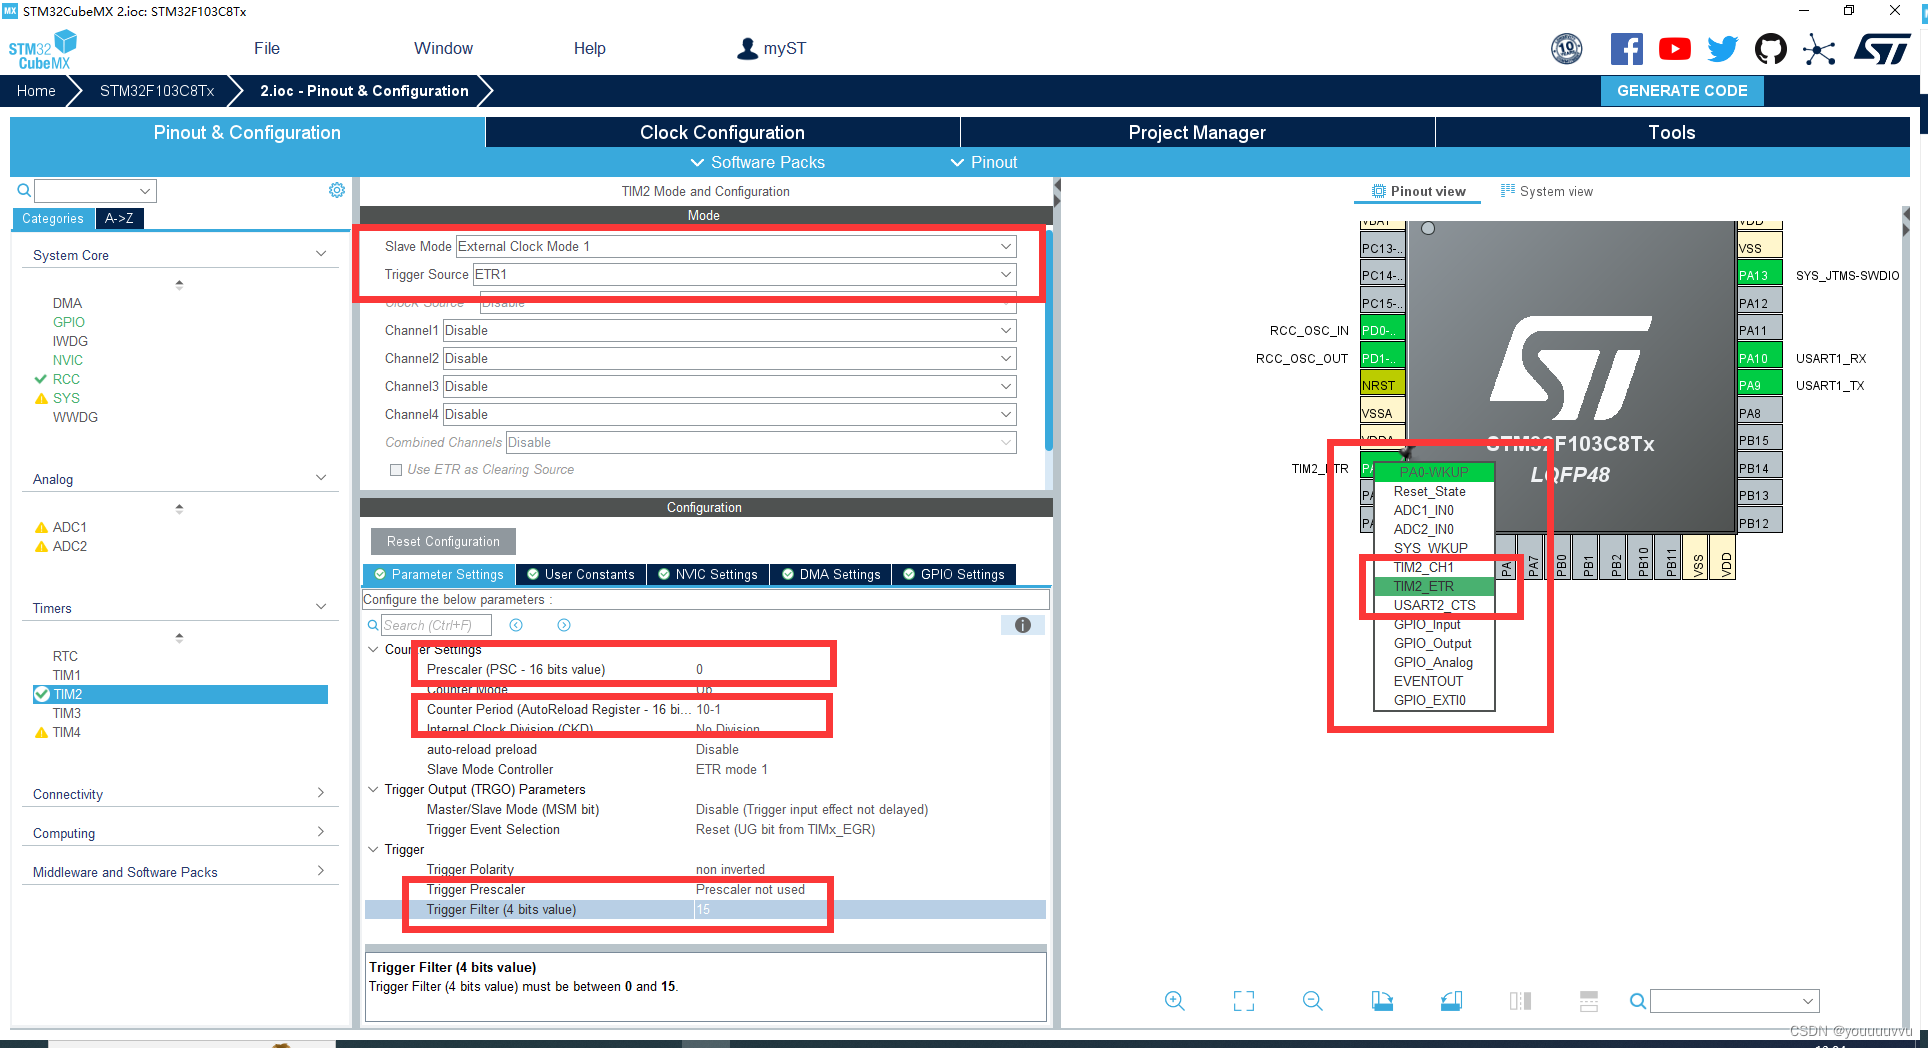Collapse the Trigger Output (TRGO) Parameters group

point(373,789)
